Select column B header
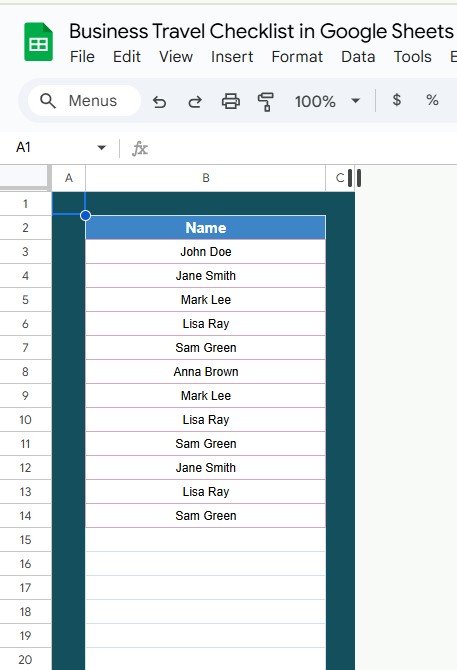Viewport: 457px width, 670px height. click(x=205, y=178)
